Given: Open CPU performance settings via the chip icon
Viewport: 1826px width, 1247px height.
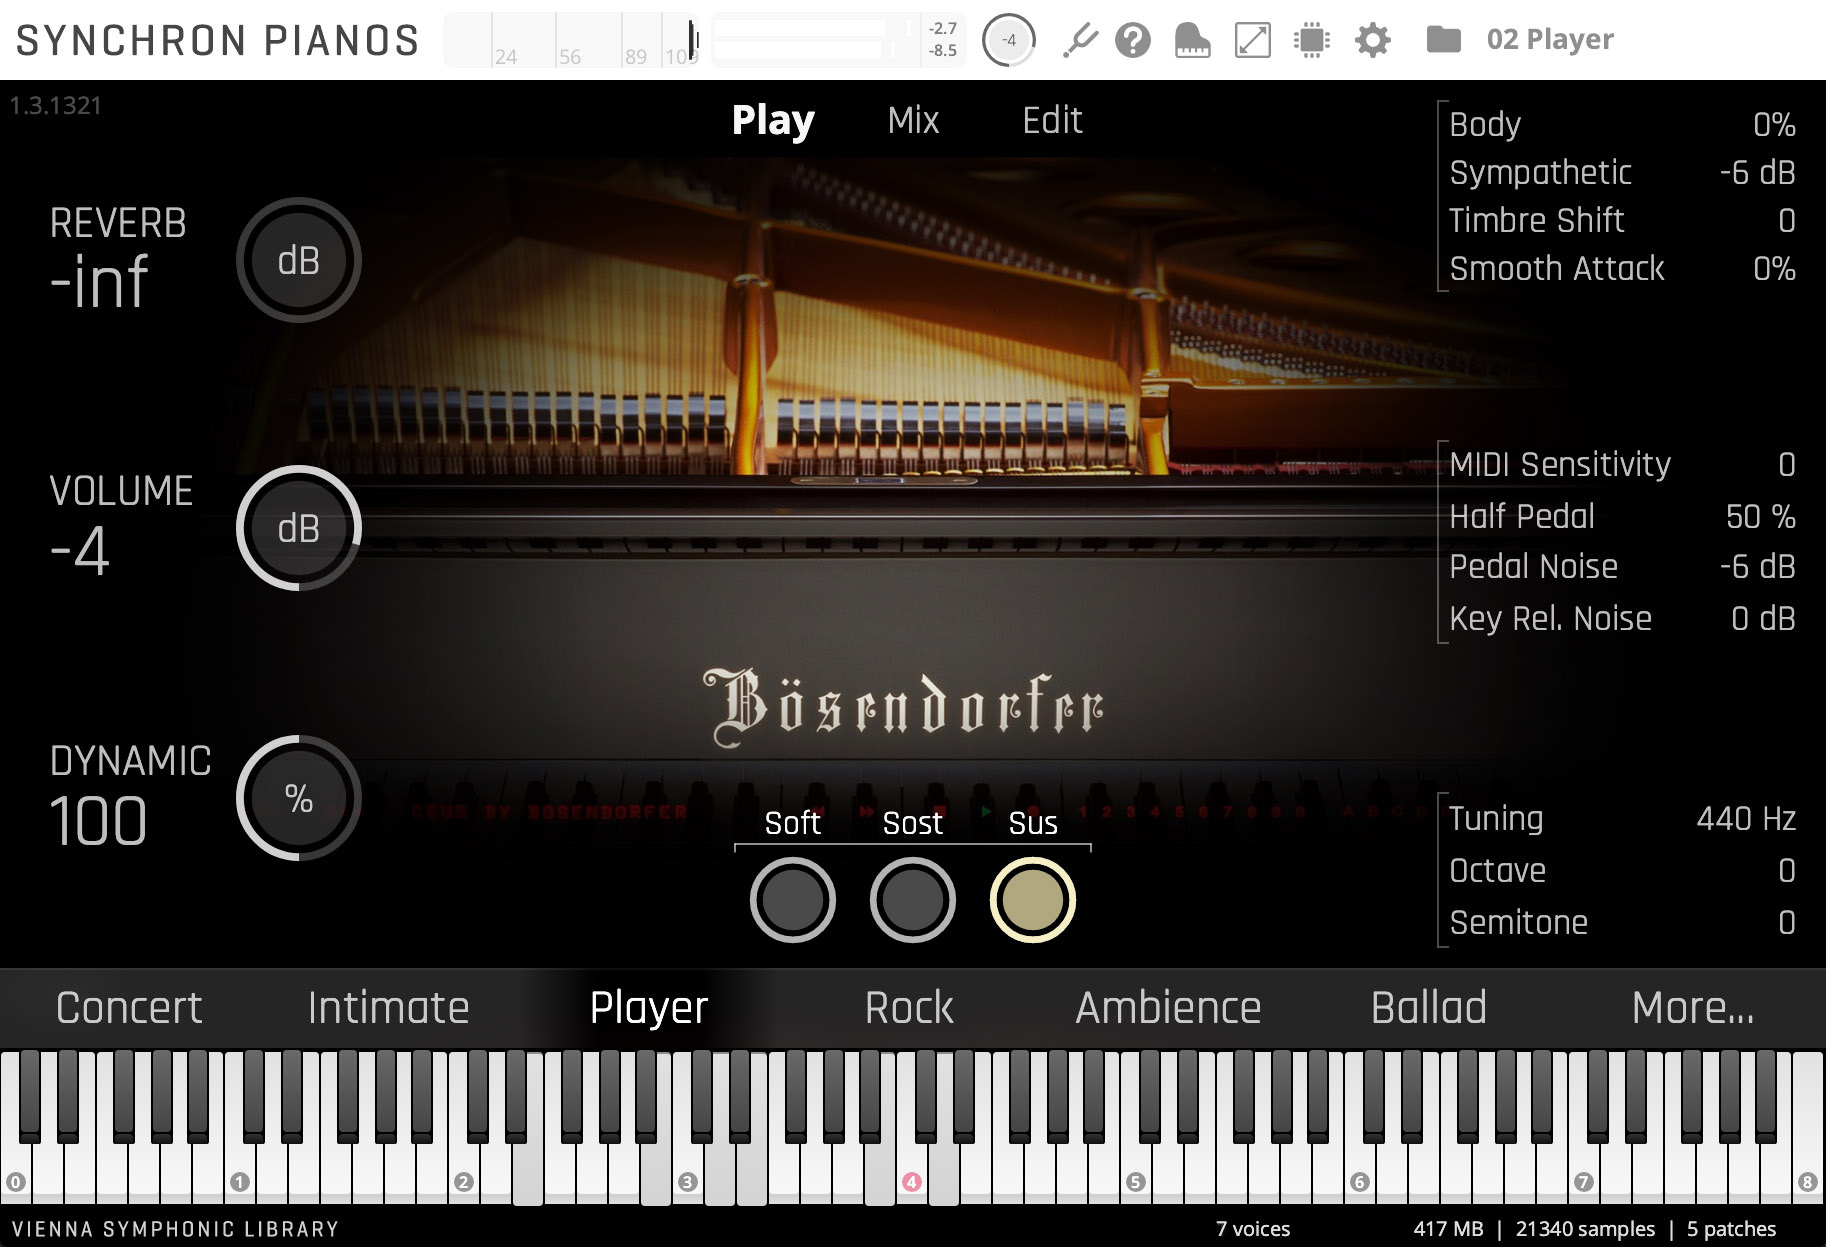Looking at the screenshot, I should (1312, 40).
